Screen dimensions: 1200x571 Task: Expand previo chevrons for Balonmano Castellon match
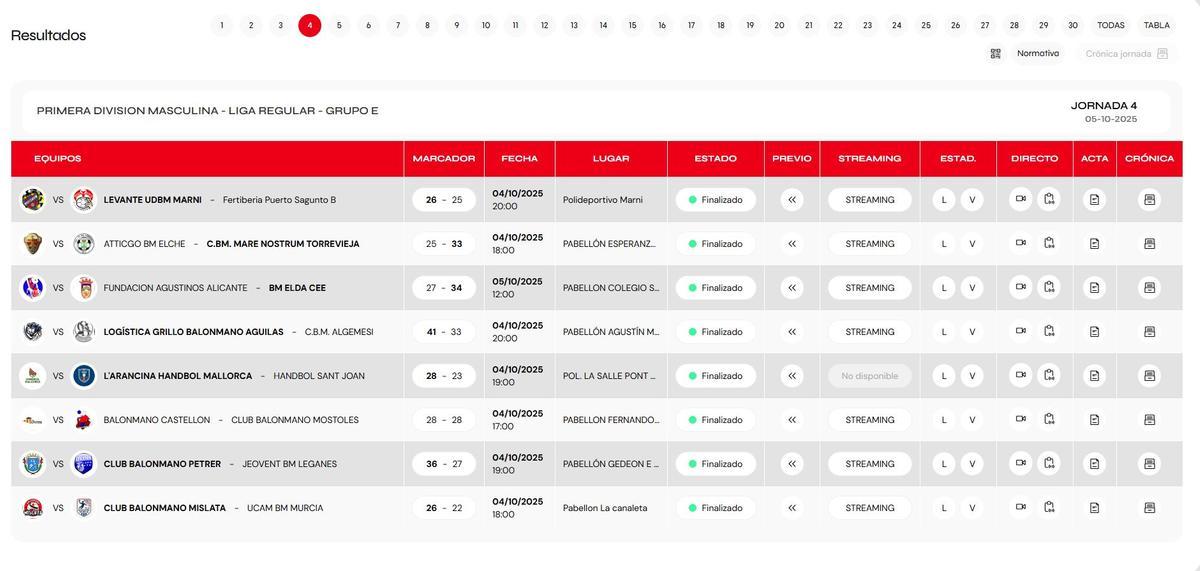click(792, 420)
